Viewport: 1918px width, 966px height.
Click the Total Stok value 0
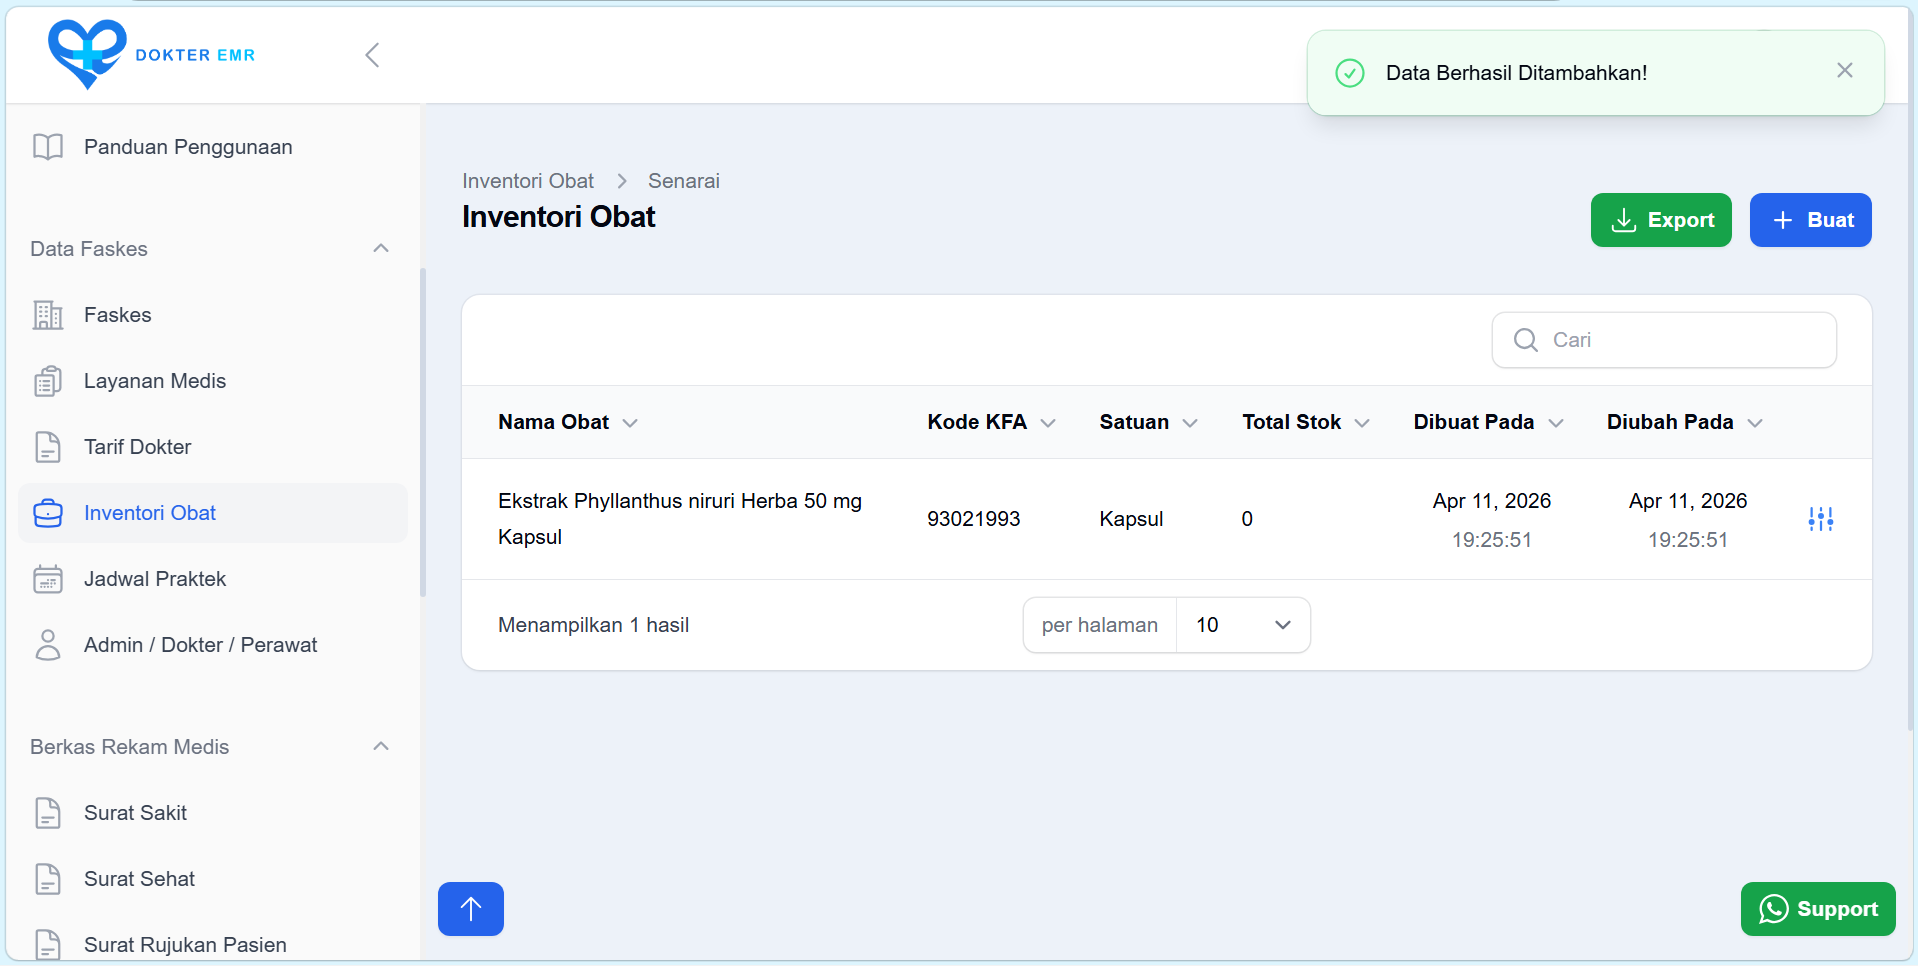point(1247,519)
